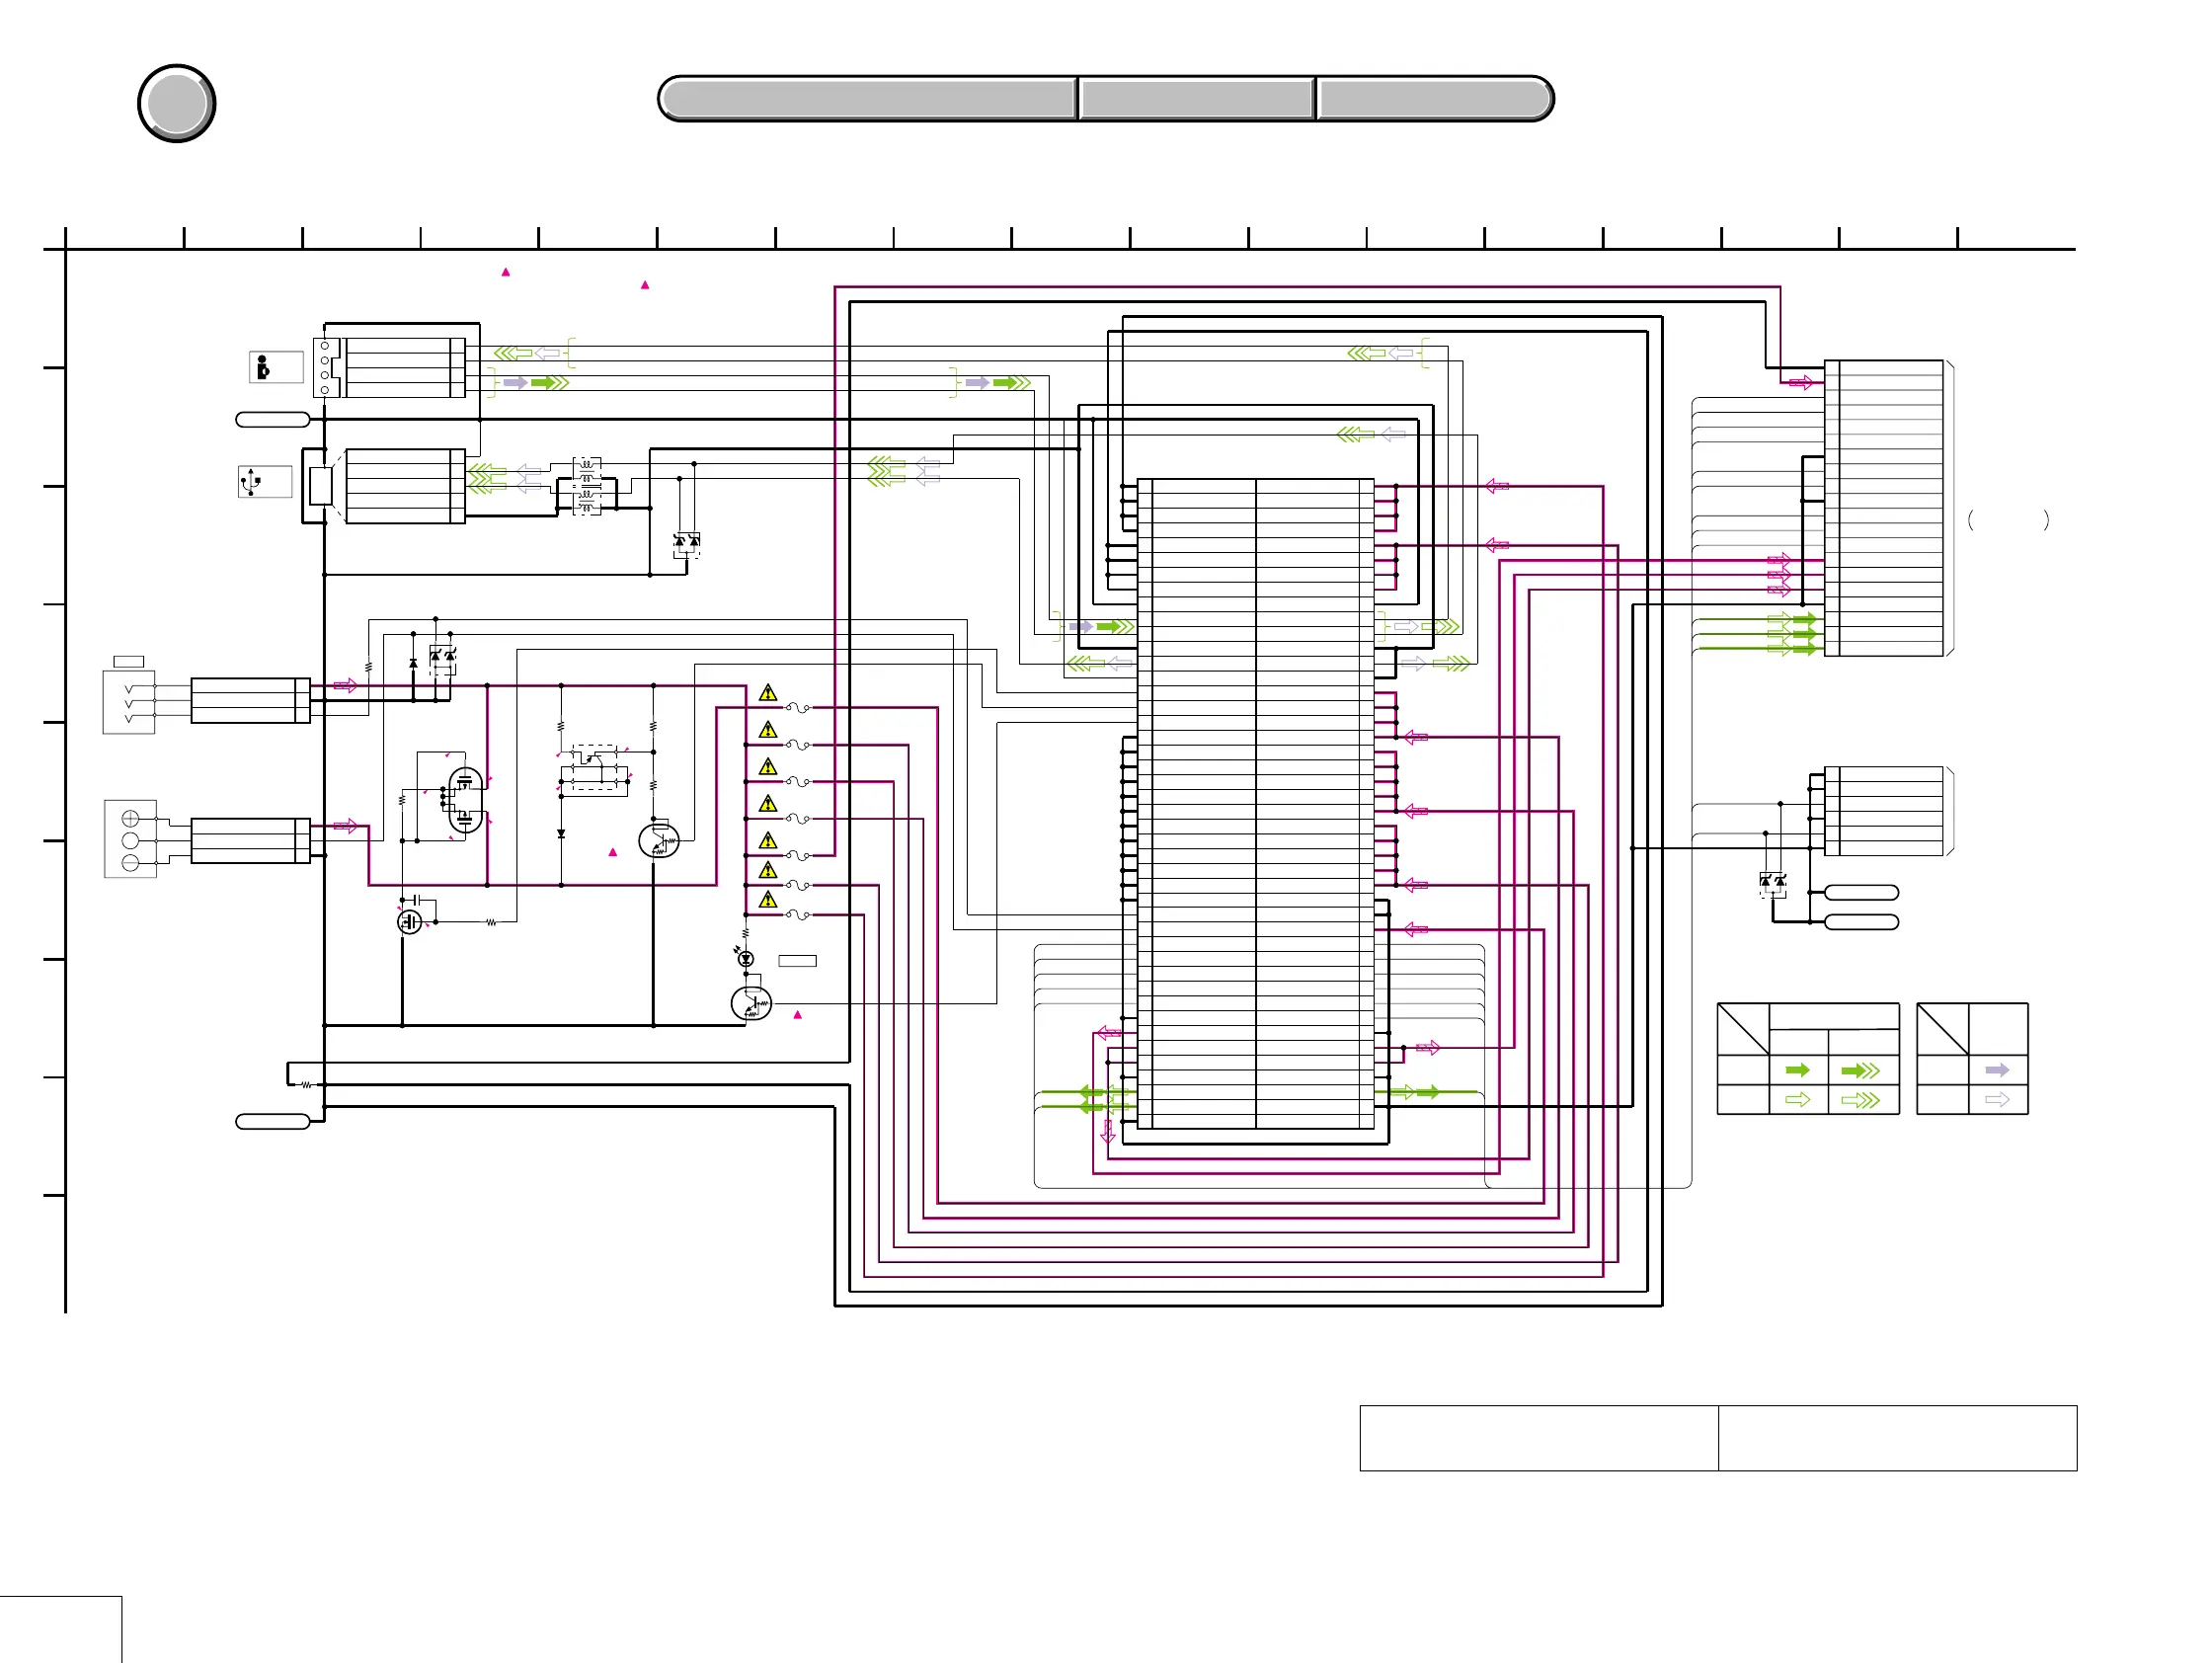Screen dimensions: 2212x1663
Task: Click the dual MOSFET symbol in the oval outline
Action: 465,801
